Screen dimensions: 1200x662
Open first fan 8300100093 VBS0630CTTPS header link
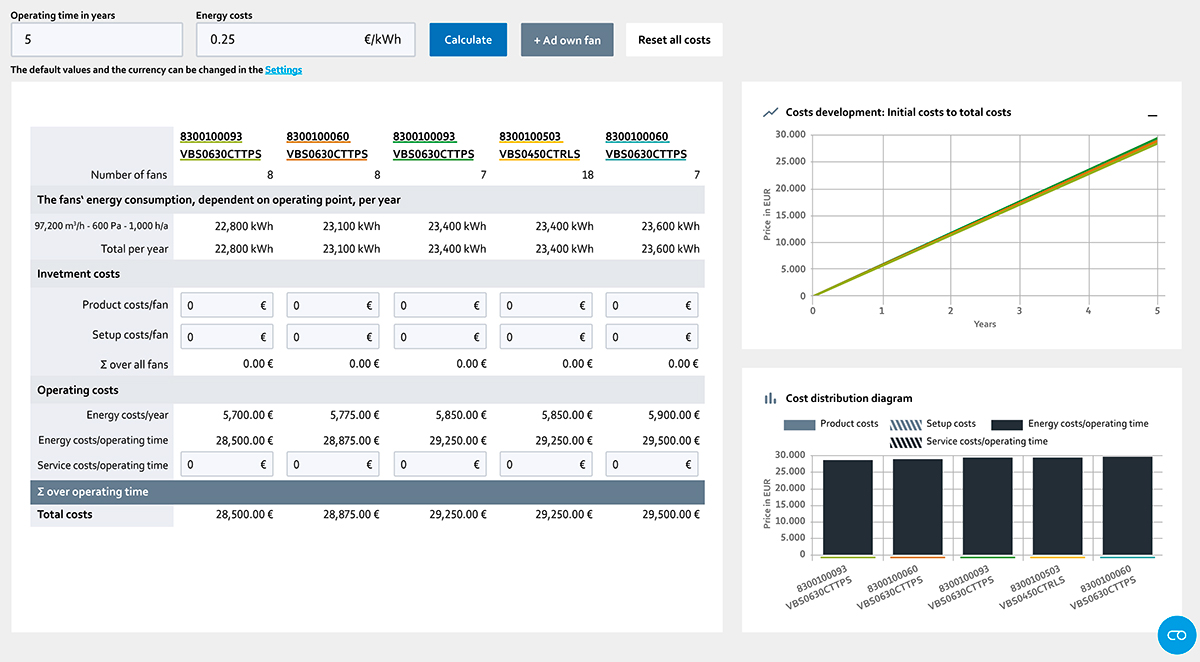[221, 145]
